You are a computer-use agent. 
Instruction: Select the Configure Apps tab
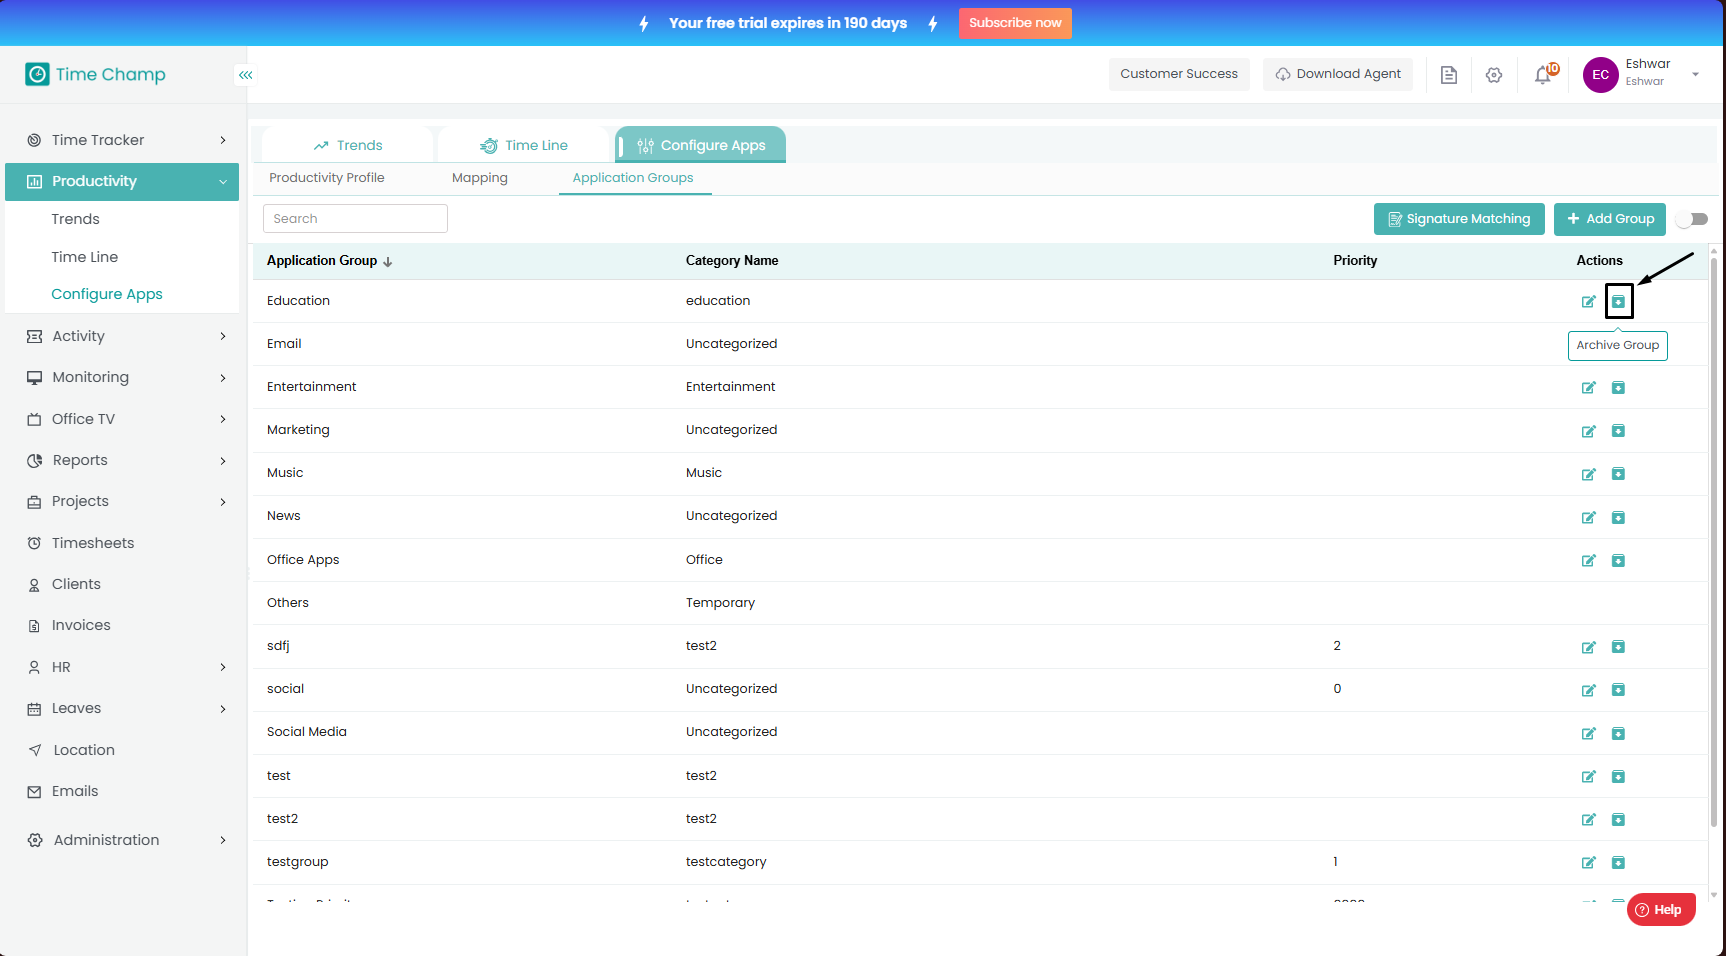pos(700,145)
